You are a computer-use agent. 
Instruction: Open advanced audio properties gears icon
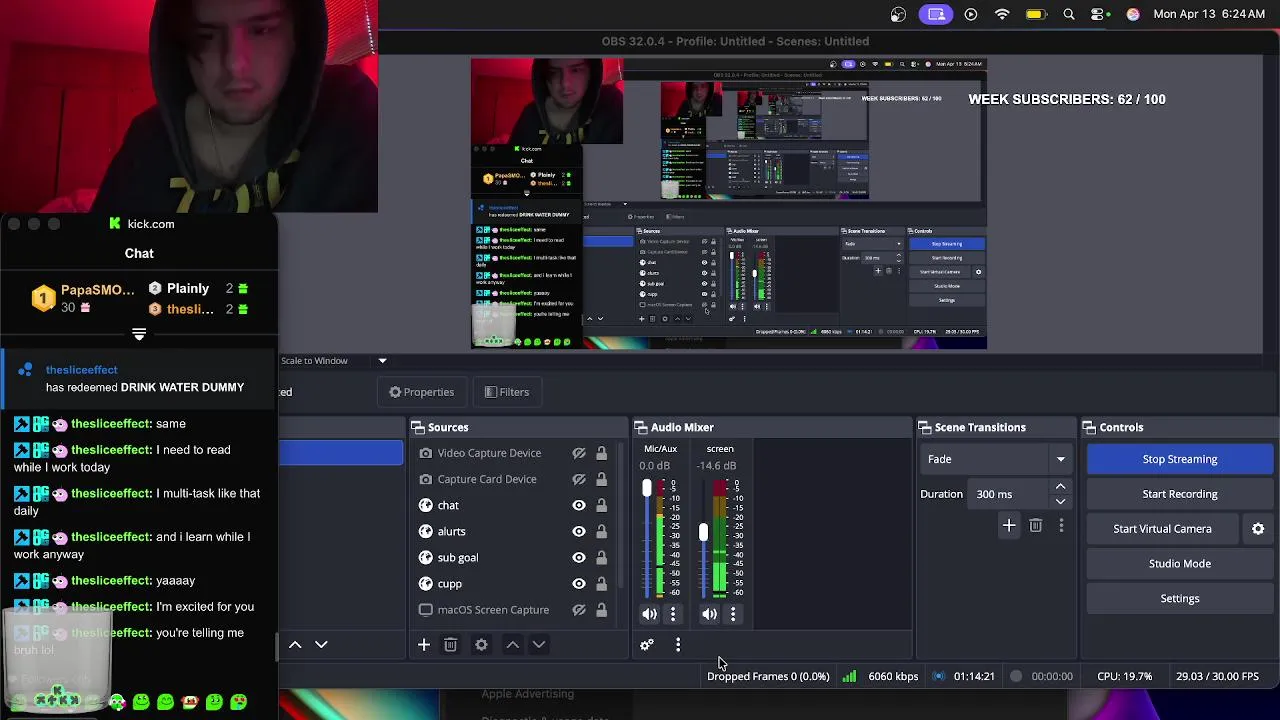click(647, 645)
